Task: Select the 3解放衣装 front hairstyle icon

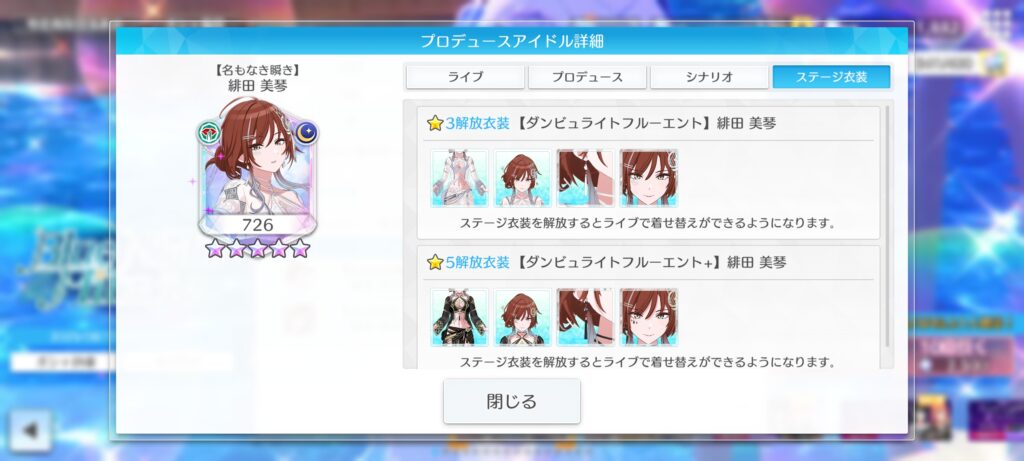Action: coord(522,178)
